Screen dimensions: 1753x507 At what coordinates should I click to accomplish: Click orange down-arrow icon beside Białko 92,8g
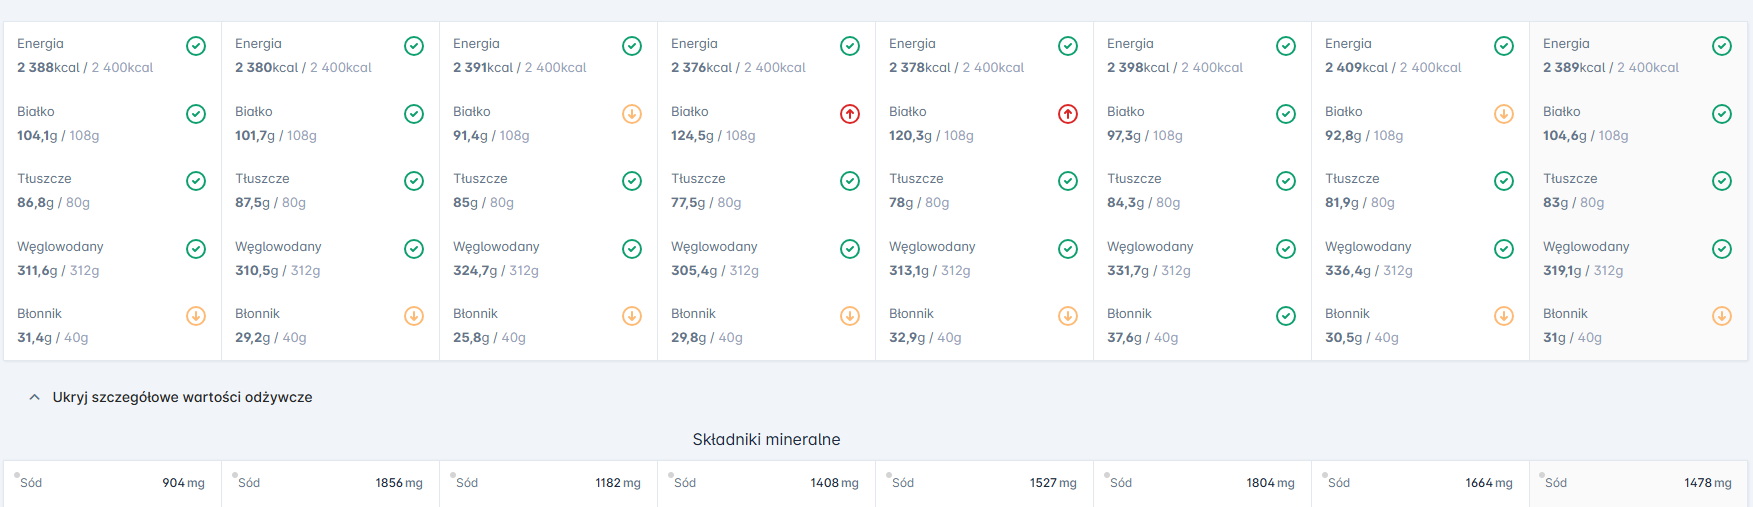click(1504, 114)
